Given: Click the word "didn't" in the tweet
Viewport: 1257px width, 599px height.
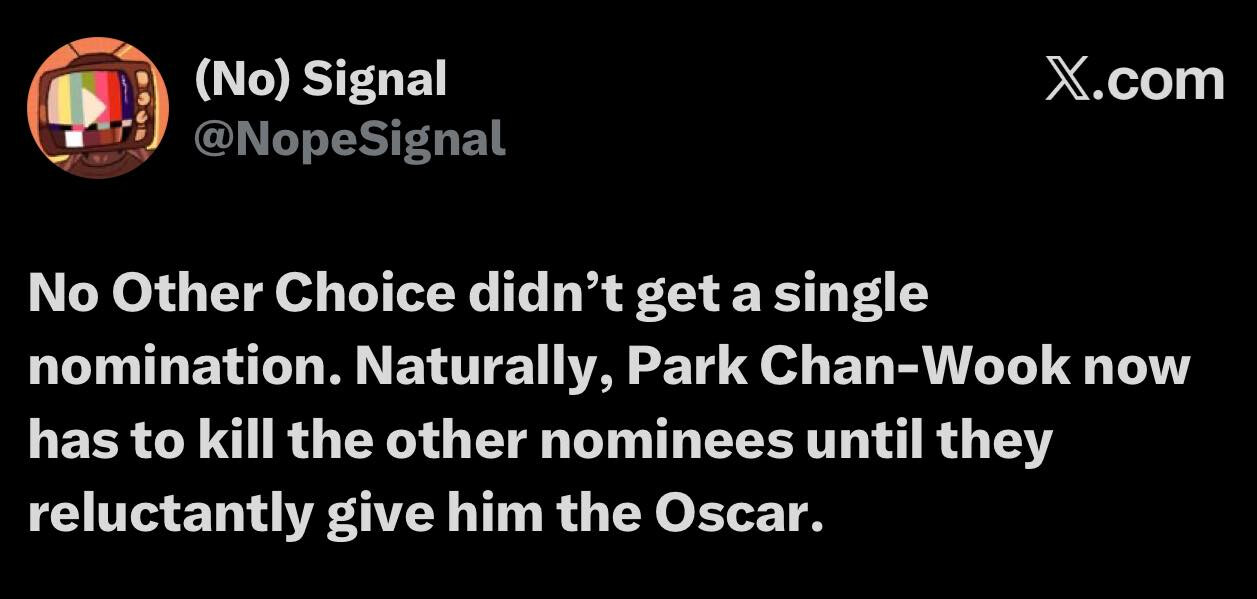Looking at the screenshot, I should [x=560, y=295].
